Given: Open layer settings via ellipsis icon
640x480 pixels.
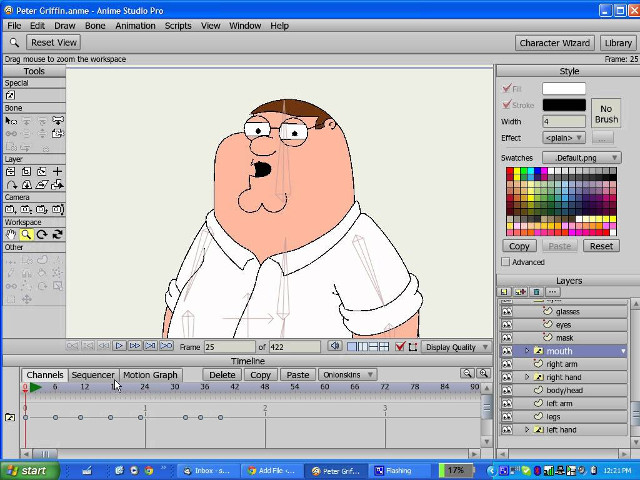Looking at the screenshot, I should (553, 292).
